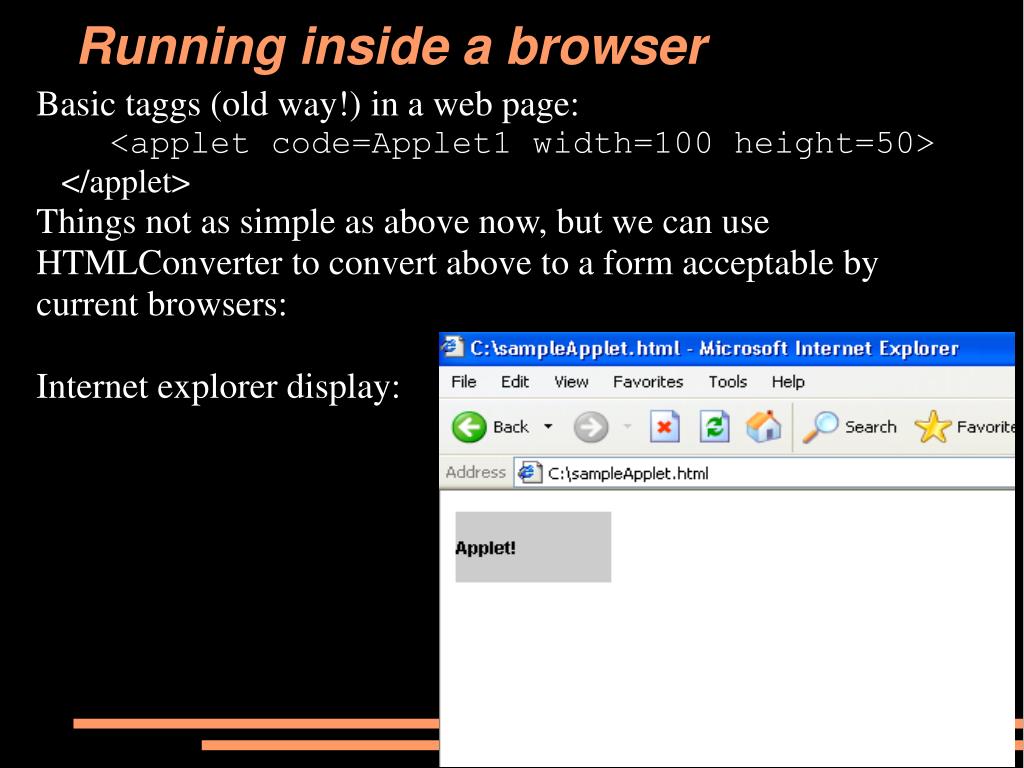The height and width of the screenshot is (768, 1024).
Task: Click the '<applet code=Applet1' code line
Action: pyautogui.click(x=522, y=143)
